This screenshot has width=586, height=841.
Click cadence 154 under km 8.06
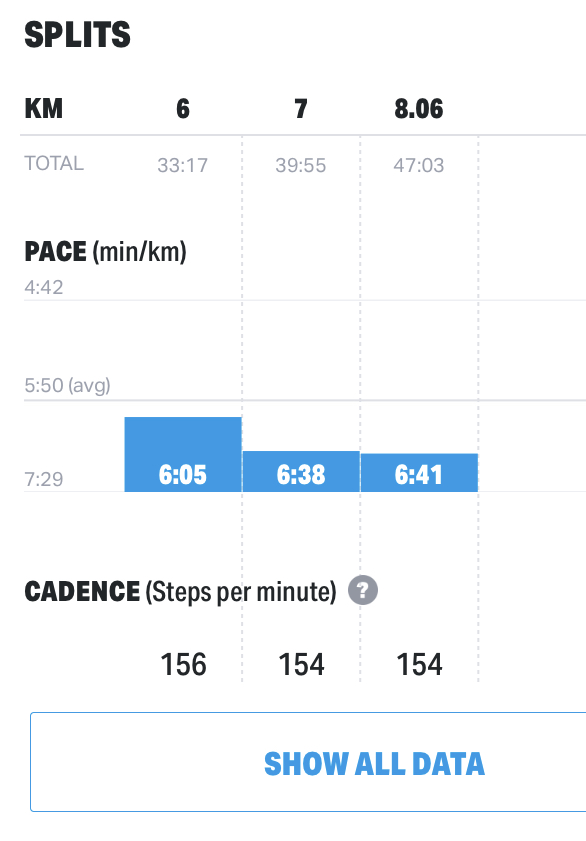[419, 665]
